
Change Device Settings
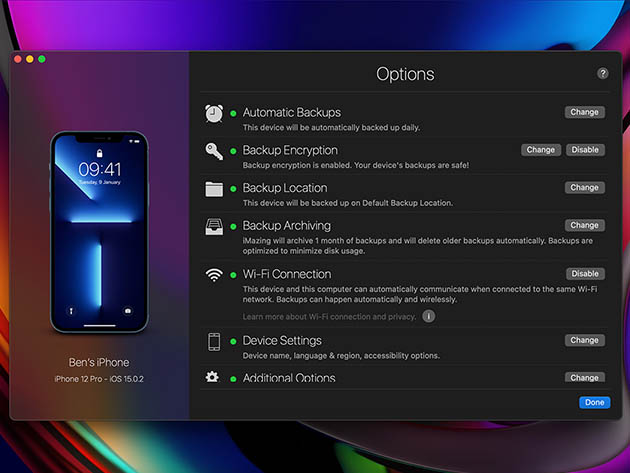[x=585, y=340]
